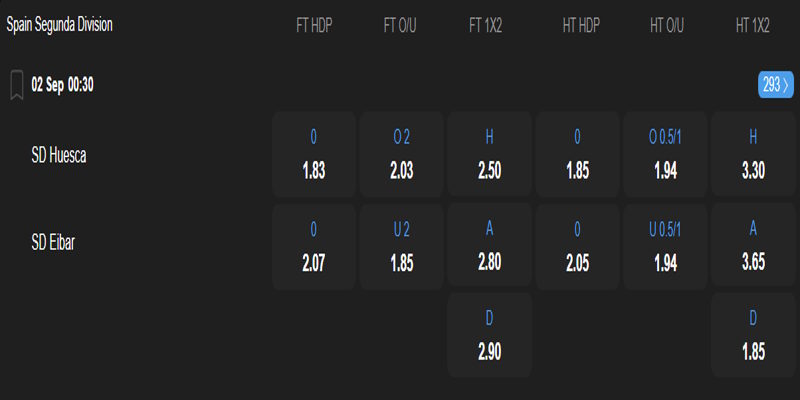
Task: Select SD Eibar HT handicap odds 2.05
Action: pos(577,247)
